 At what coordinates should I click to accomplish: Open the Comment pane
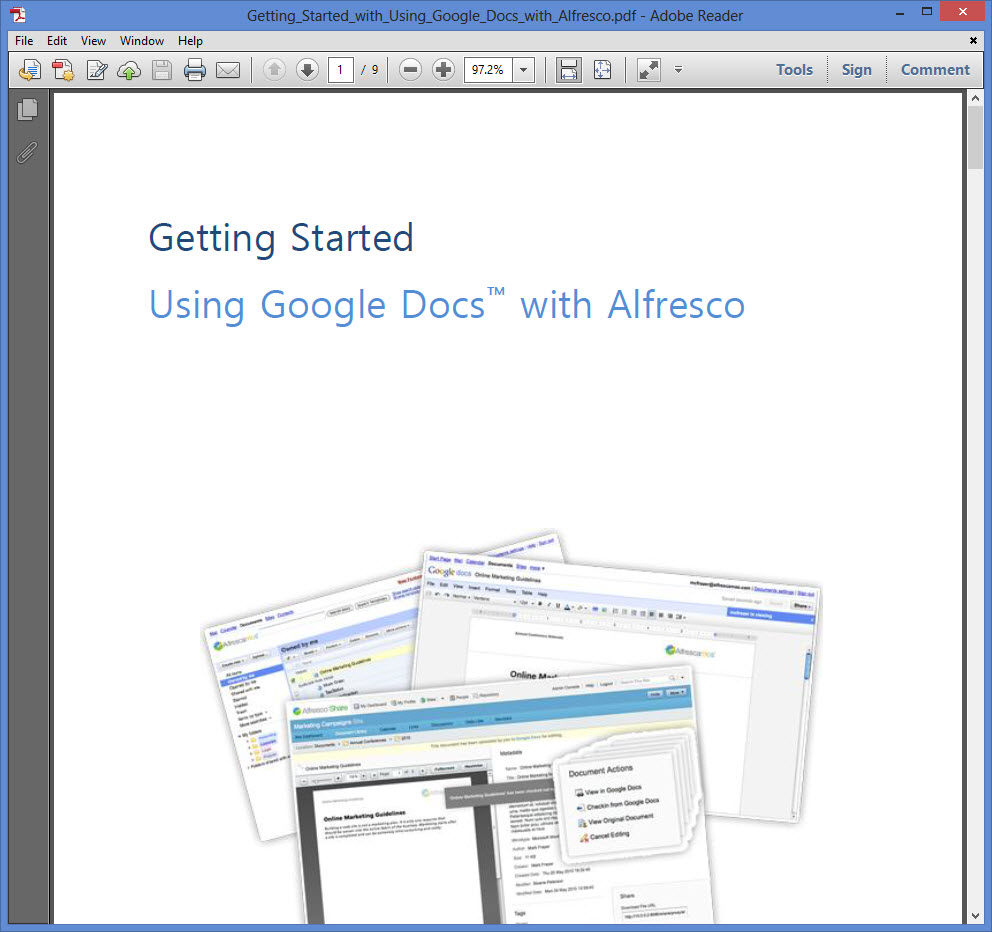tap(934, 69)
